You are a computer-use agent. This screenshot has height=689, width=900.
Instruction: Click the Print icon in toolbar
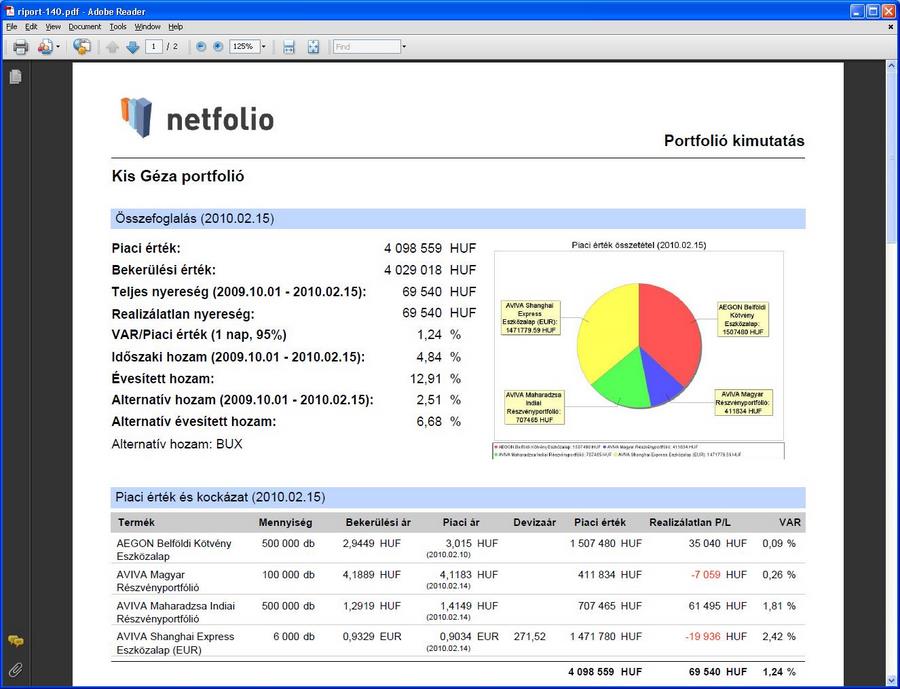tap(20, 47)
